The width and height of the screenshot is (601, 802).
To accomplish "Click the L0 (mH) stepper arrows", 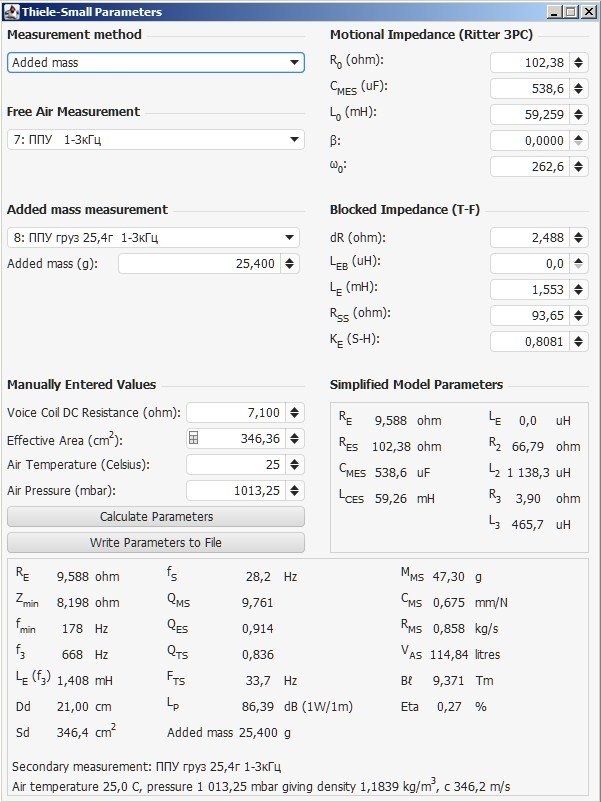I will [580, 114].
